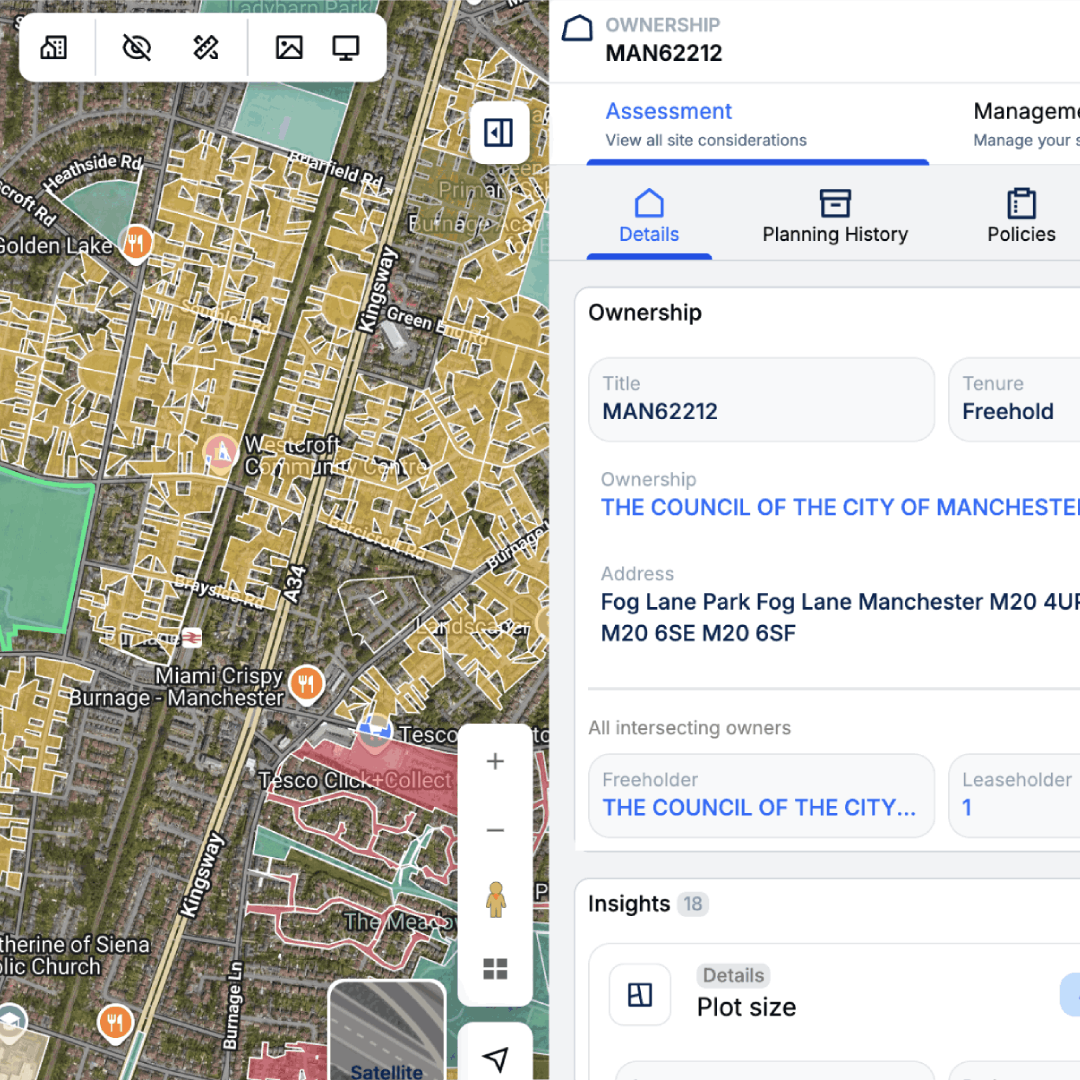Click the Plot size floor plan icon
Screen dimensions: 1080x1080
pos(640,995)
